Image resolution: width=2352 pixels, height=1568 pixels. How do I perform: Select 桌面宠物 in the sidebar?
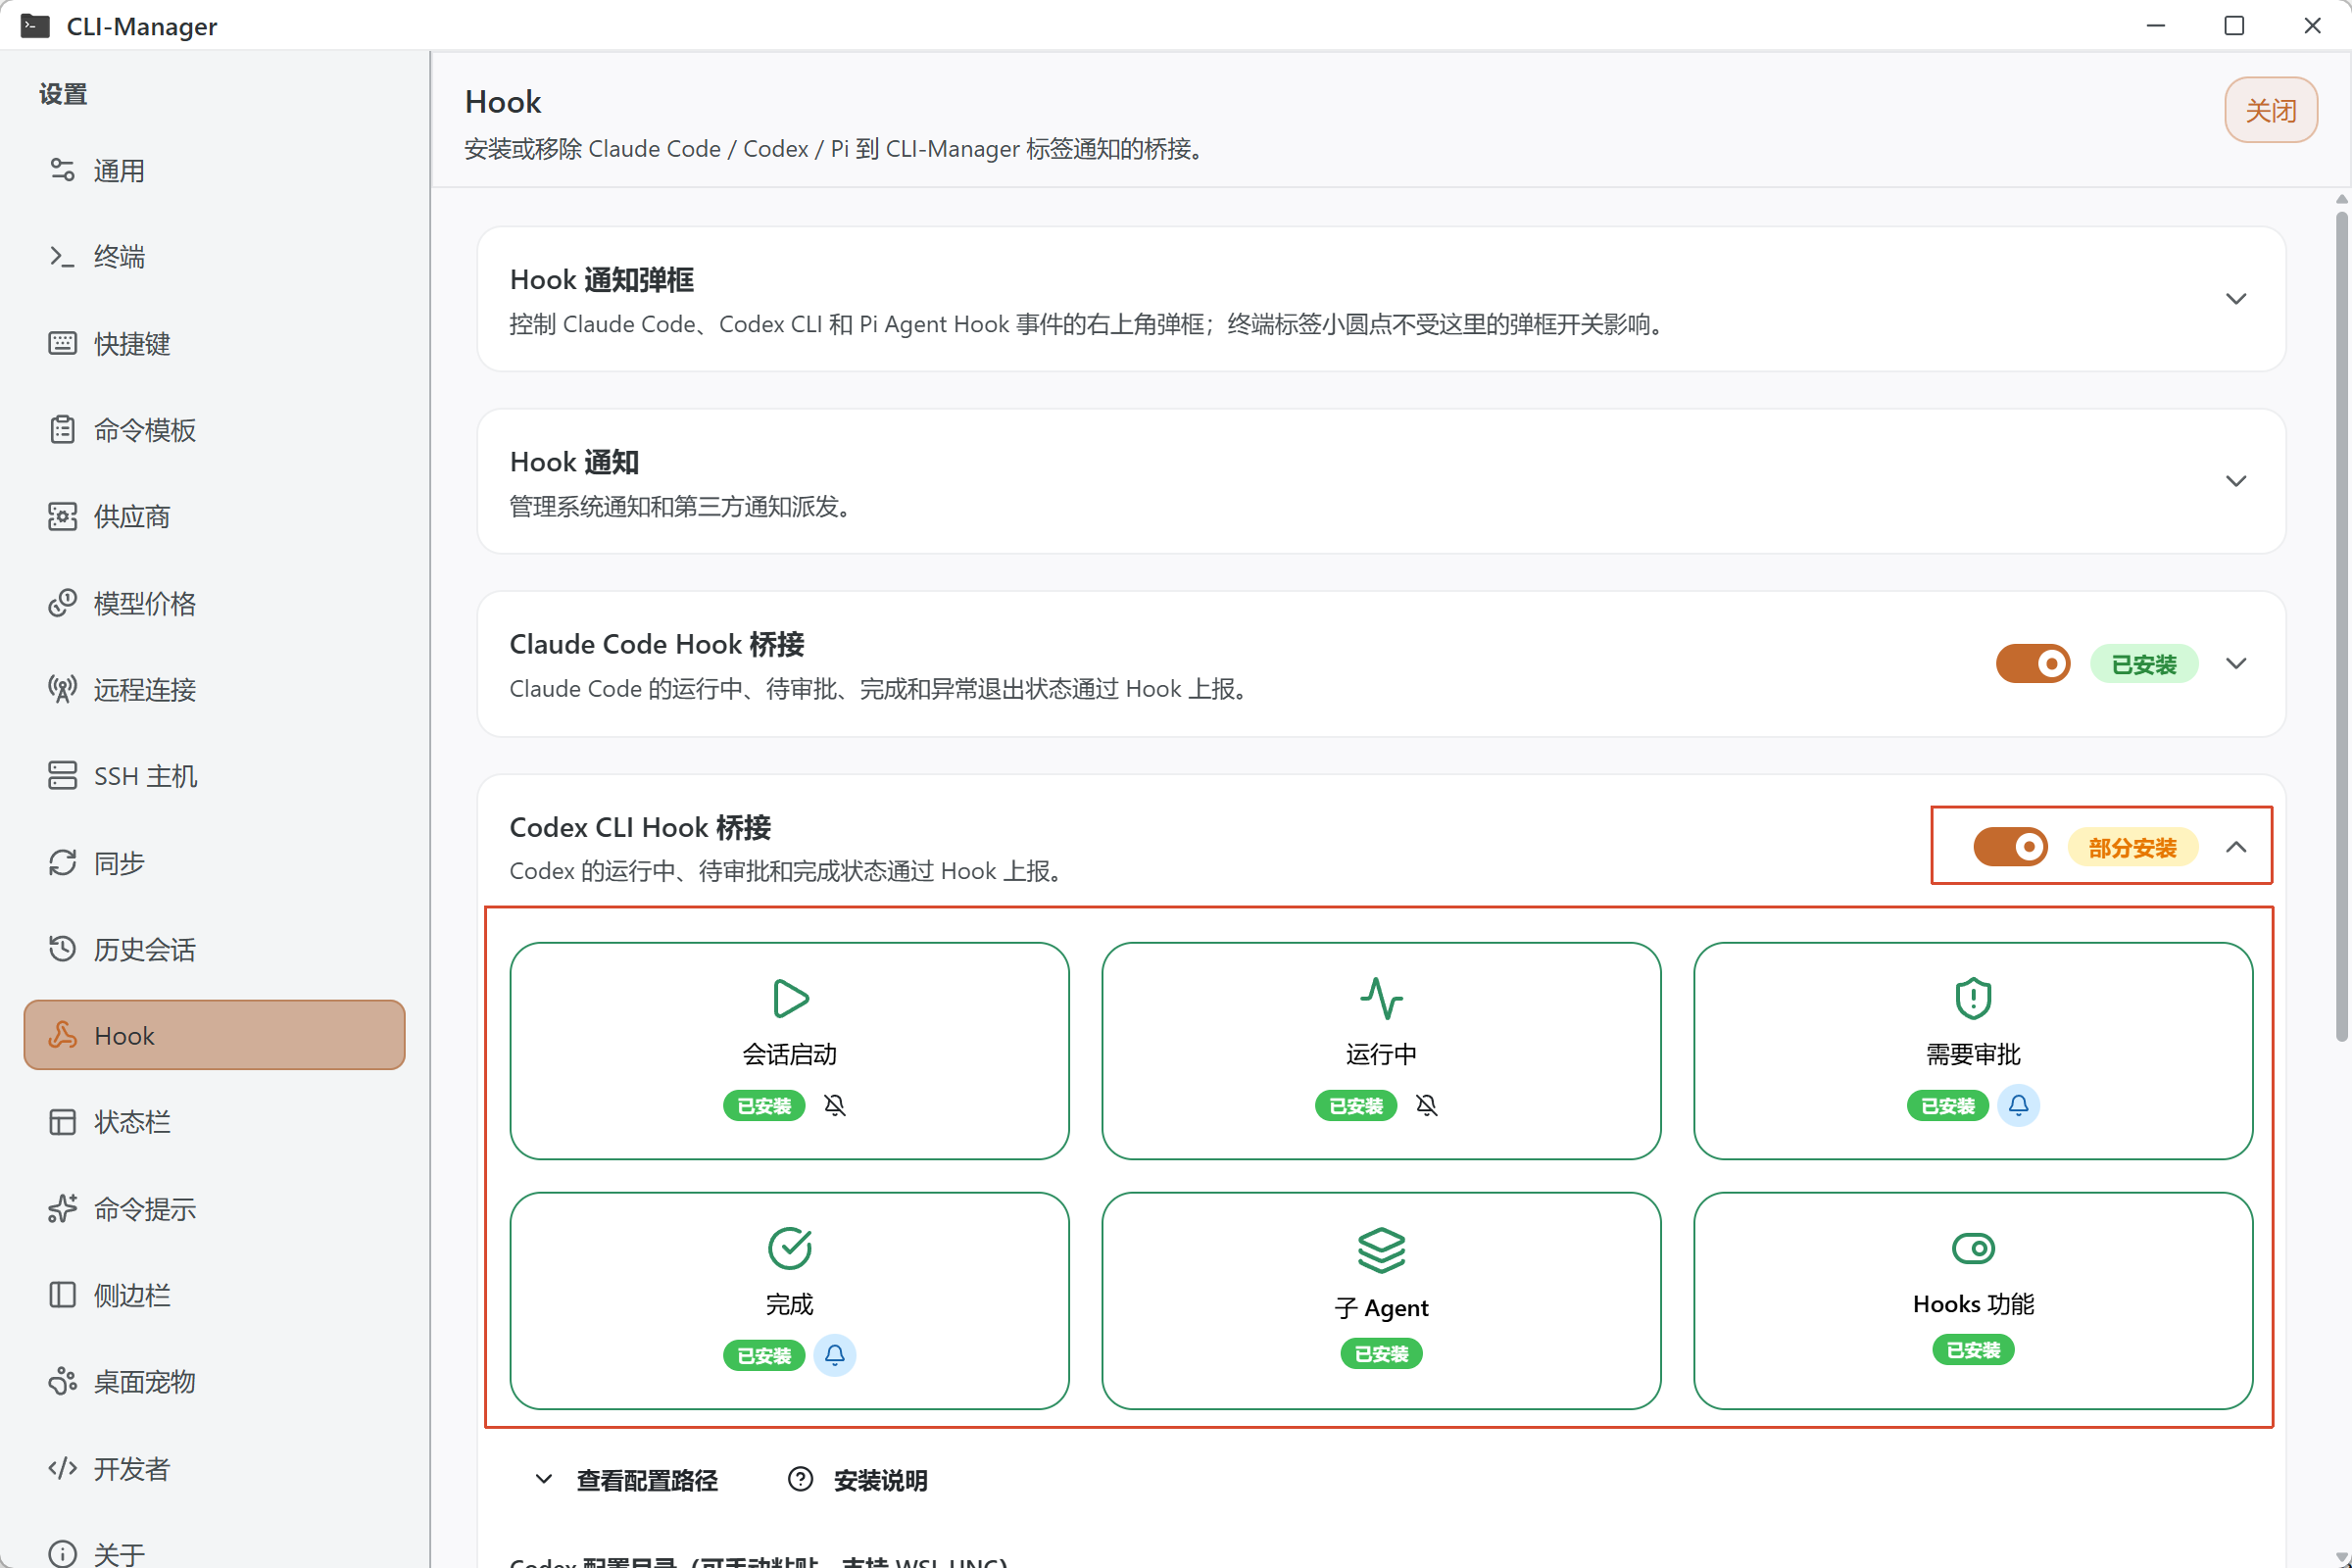[214, 1382]
